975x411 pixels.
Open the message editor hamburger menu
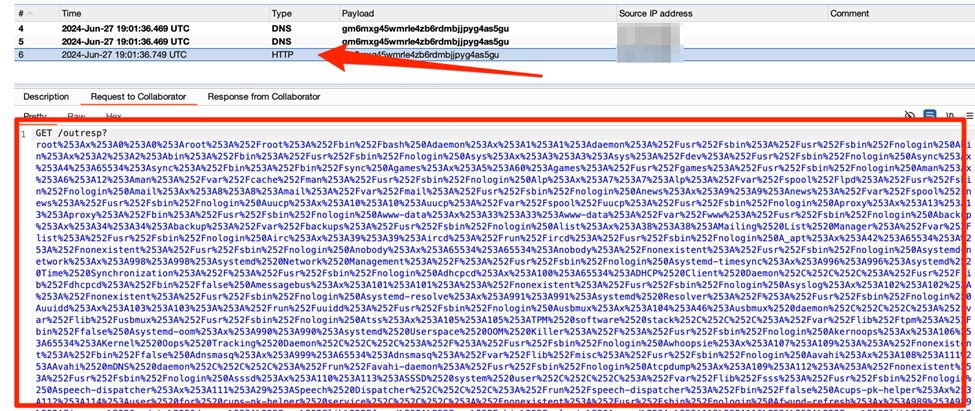[968, 115]
